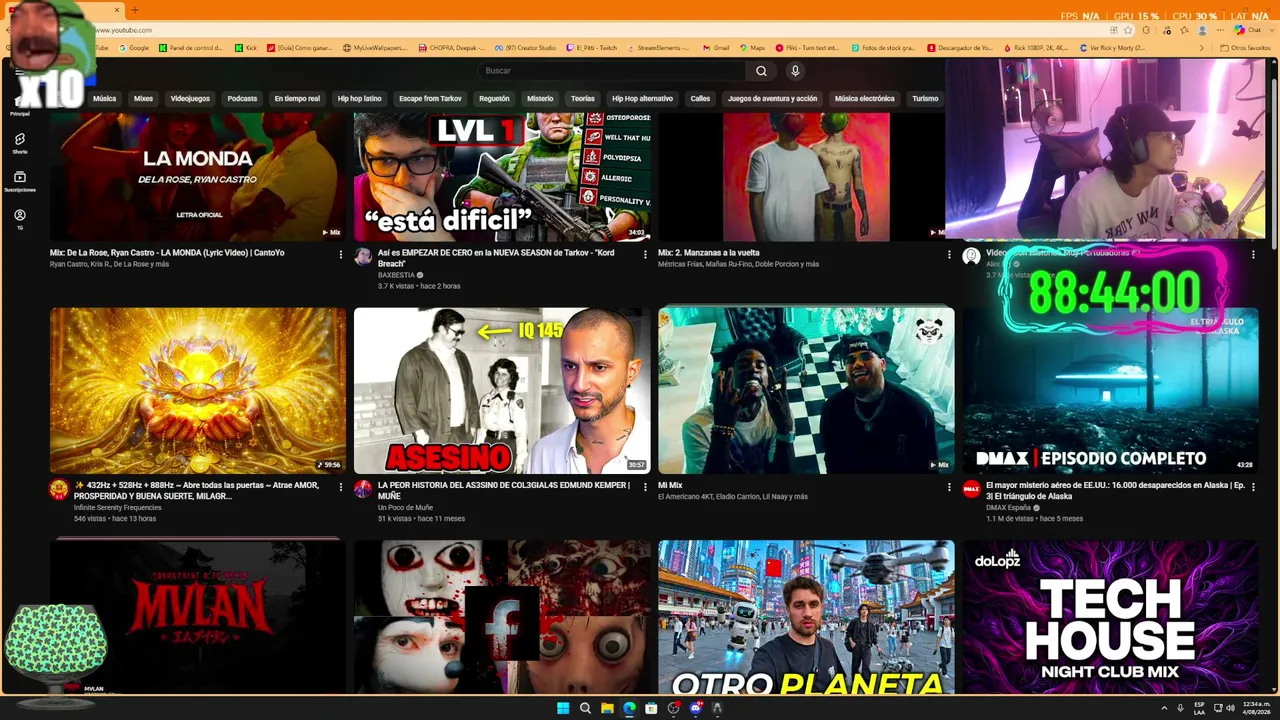Open the Otros favoritos bookmarks folder
Screen dimensions: 1280x720
[1246, 48]
